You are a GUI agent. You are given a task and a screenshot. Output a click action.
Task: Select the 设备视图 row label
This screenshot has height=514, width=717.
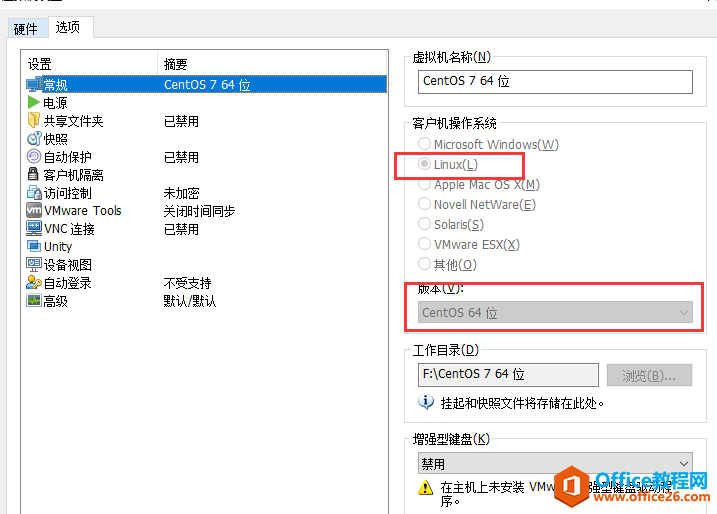68,265
